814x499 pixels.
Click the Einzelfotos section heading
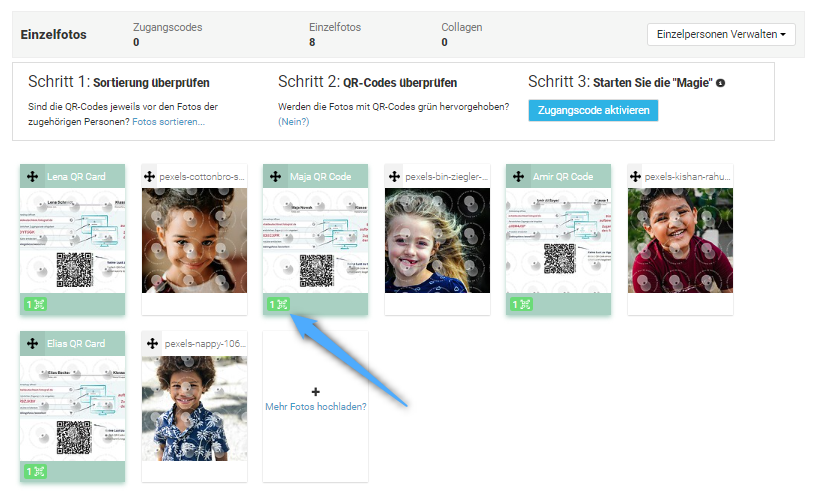(x=53, y=35)
